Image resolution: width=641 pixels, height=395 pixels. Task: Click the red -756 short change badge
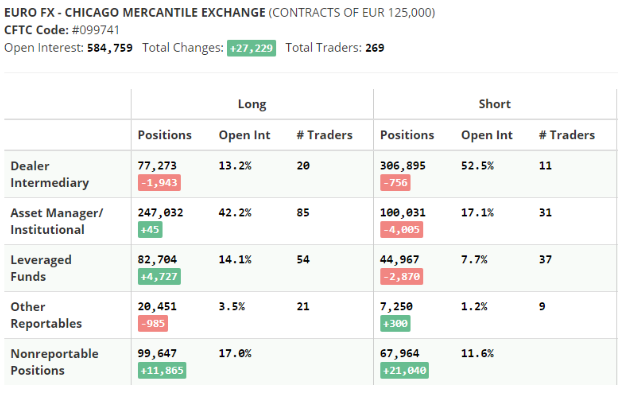click(x=395, y=183)
